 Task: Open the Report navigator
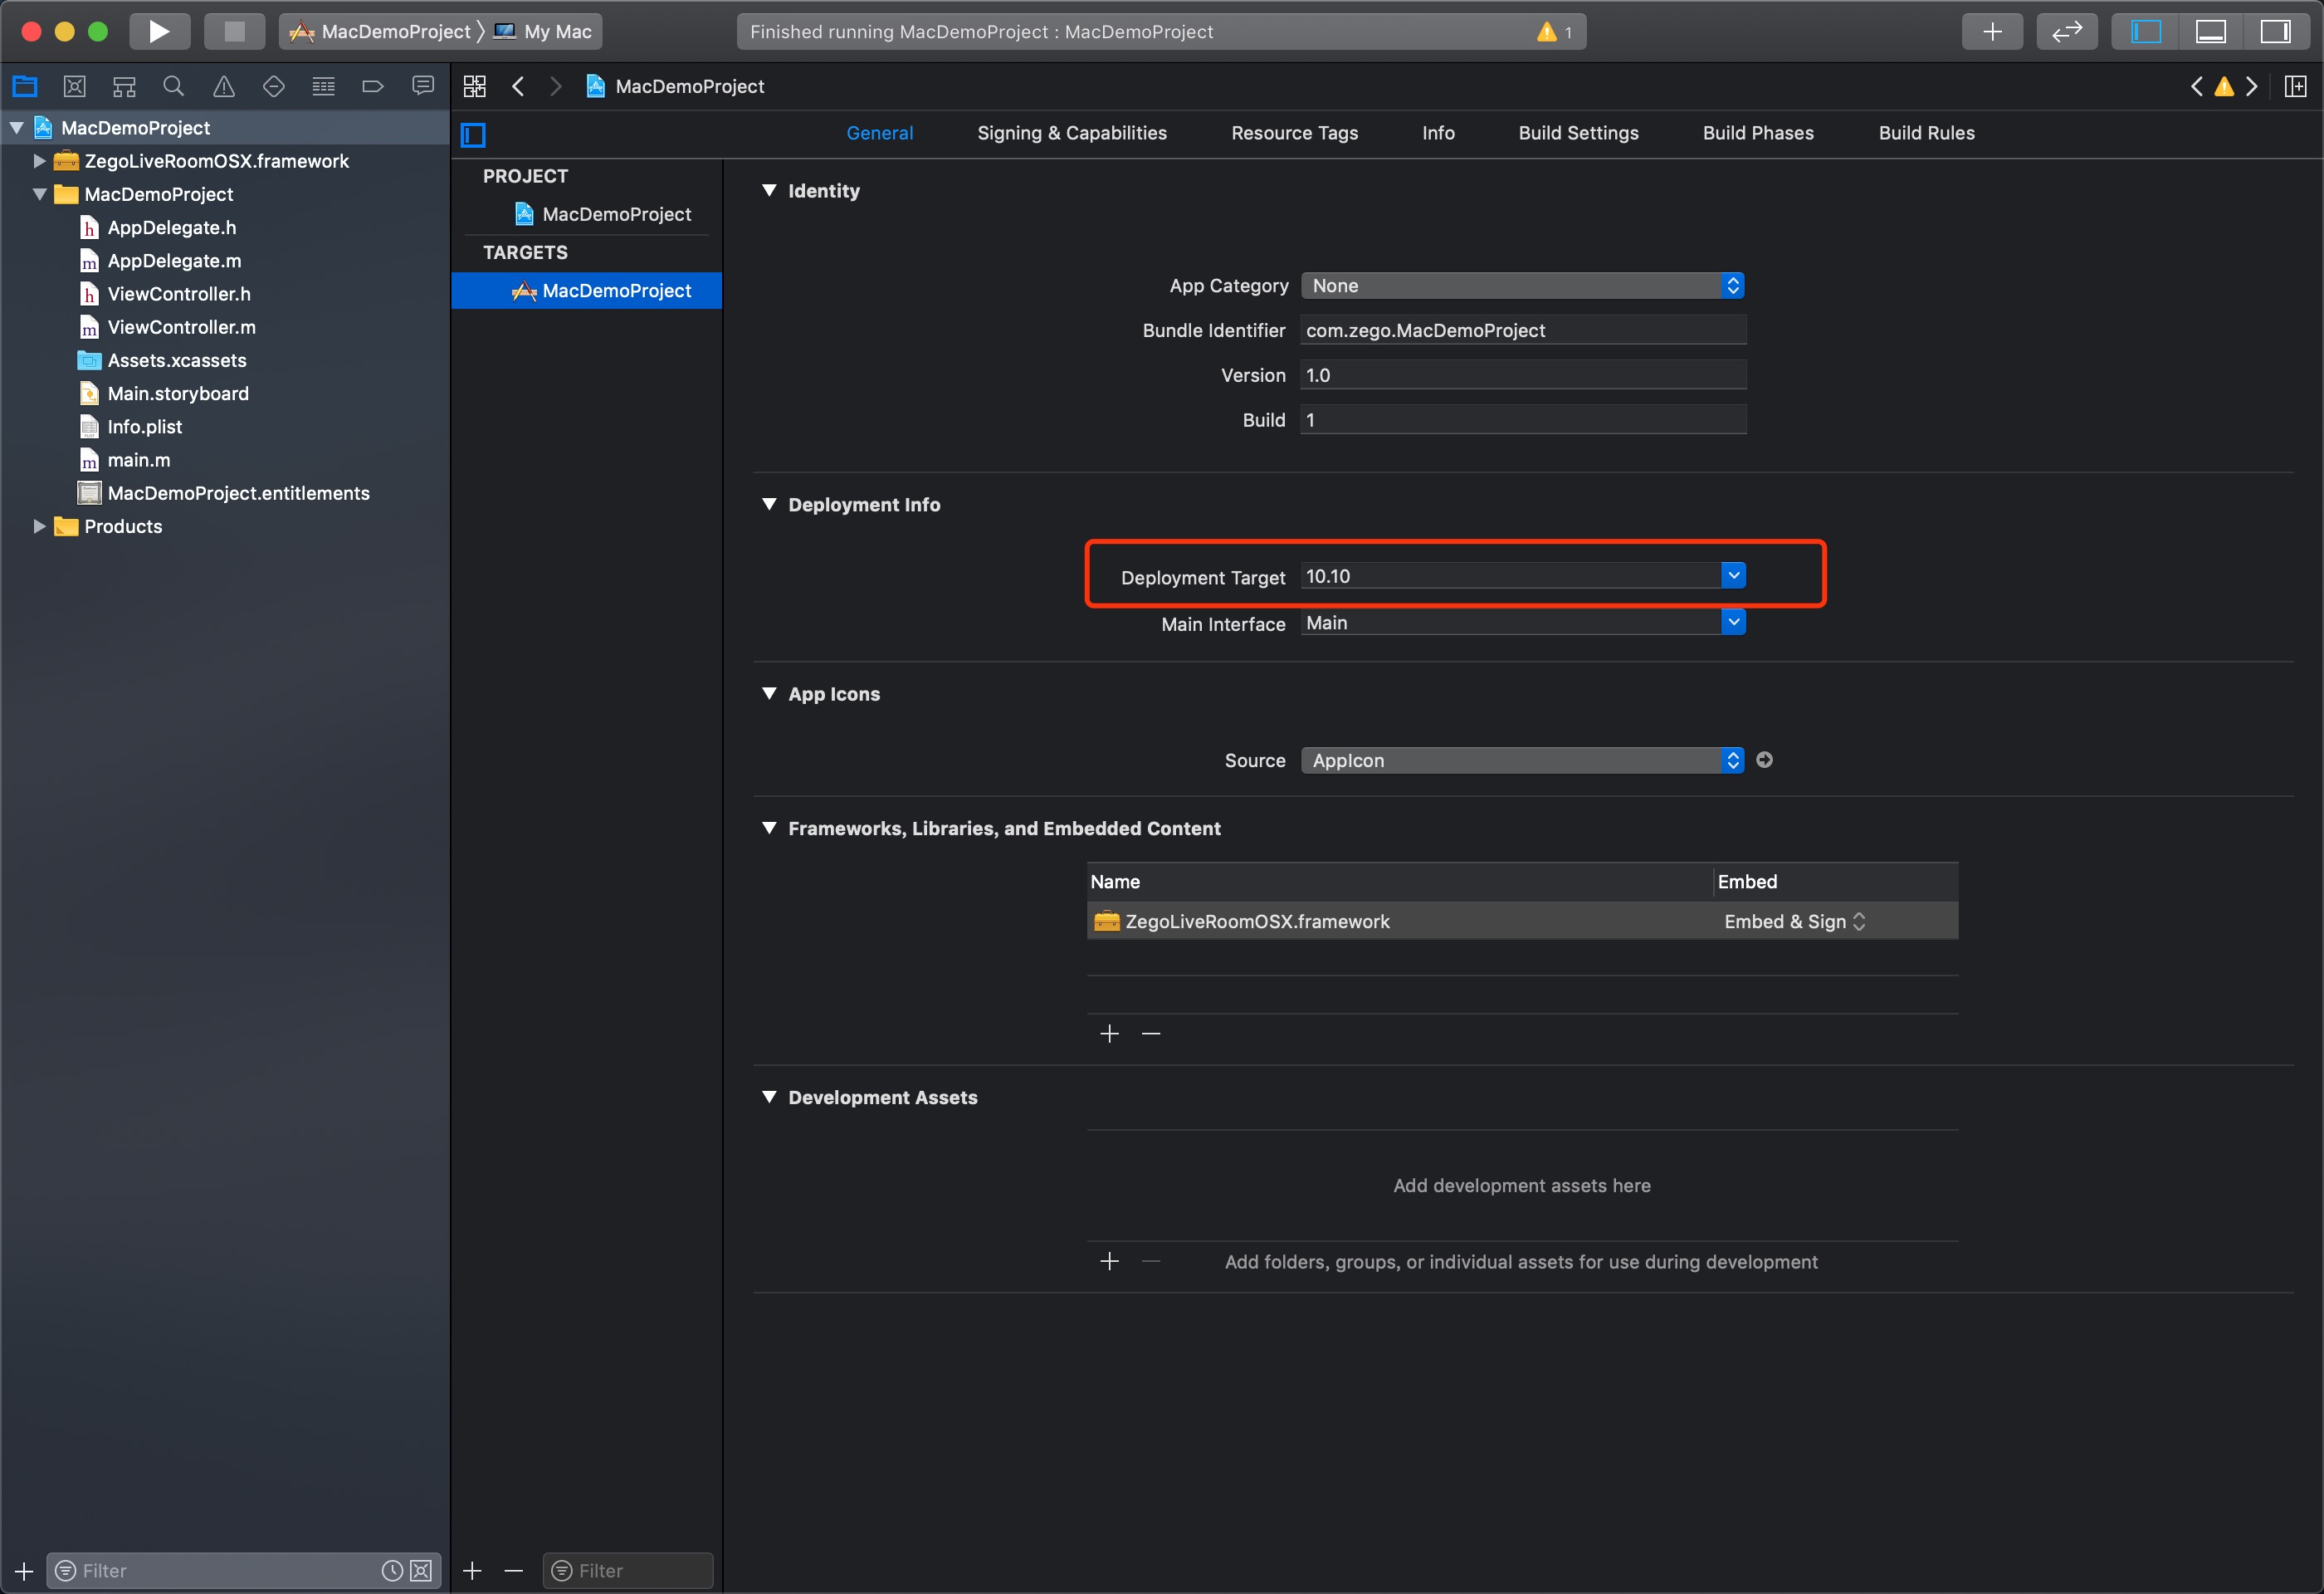[x=423, y=86]
